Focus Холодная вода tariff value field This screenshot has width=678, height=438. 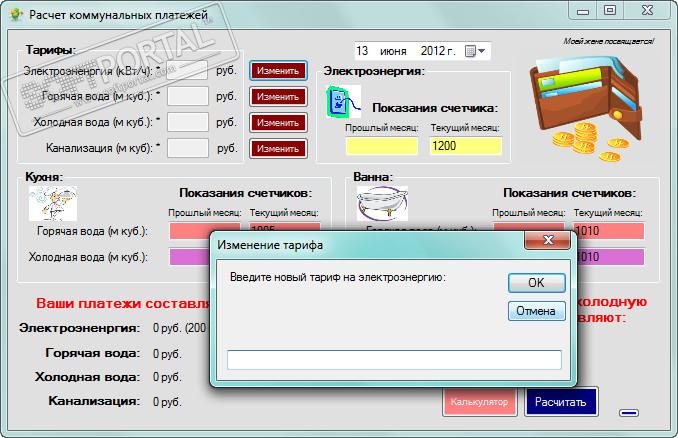click(188, 122)
